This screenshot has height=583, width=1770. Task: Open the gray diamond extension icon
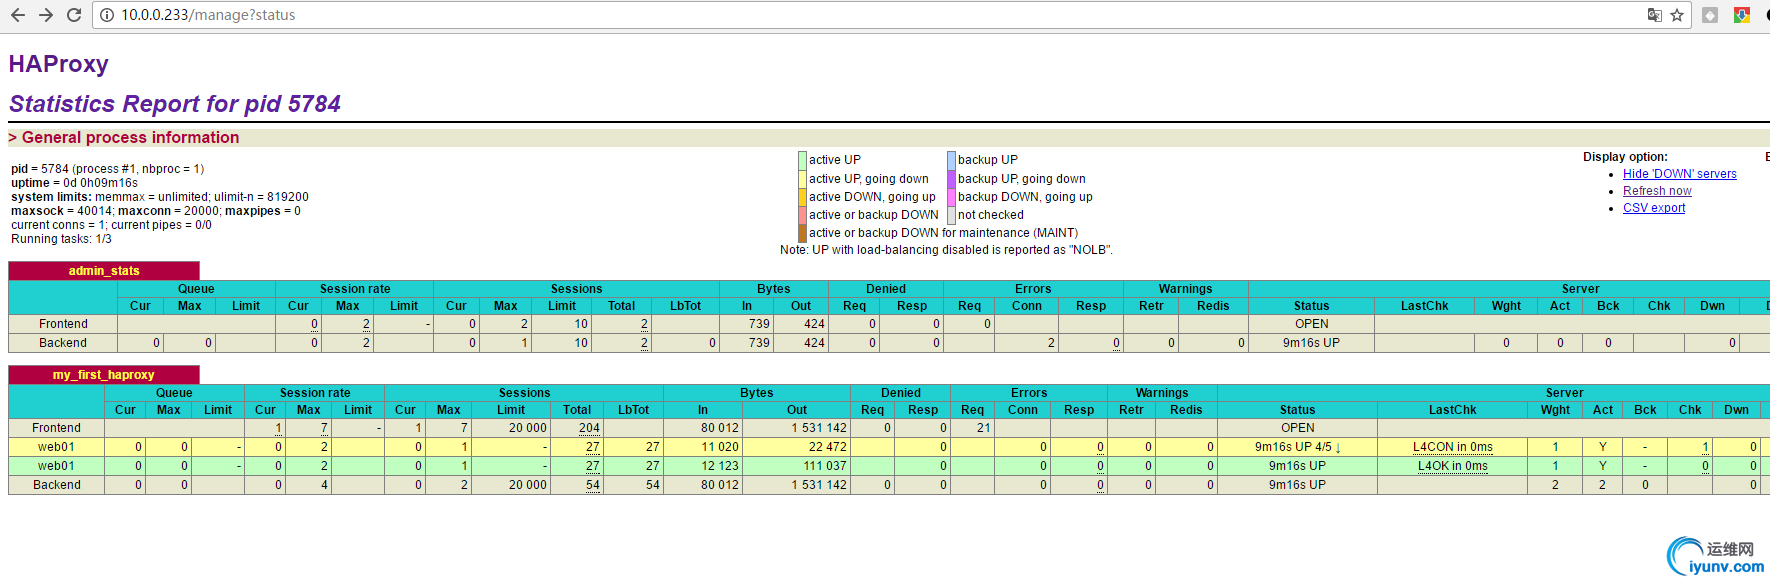1710,15
